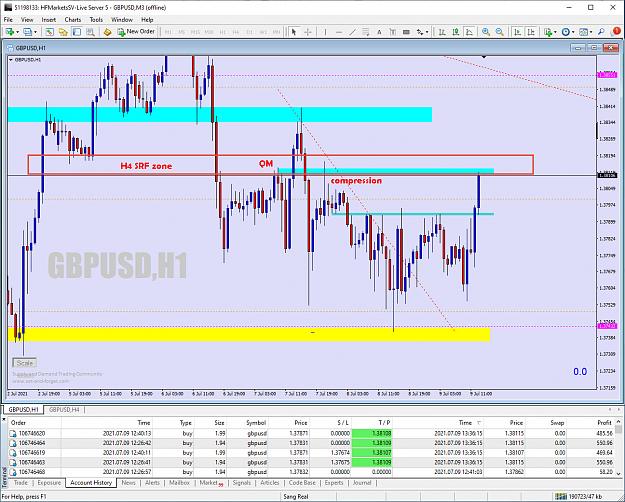Open the File menu
Viewport: 625px width, 502px height.
coord(8,20)
